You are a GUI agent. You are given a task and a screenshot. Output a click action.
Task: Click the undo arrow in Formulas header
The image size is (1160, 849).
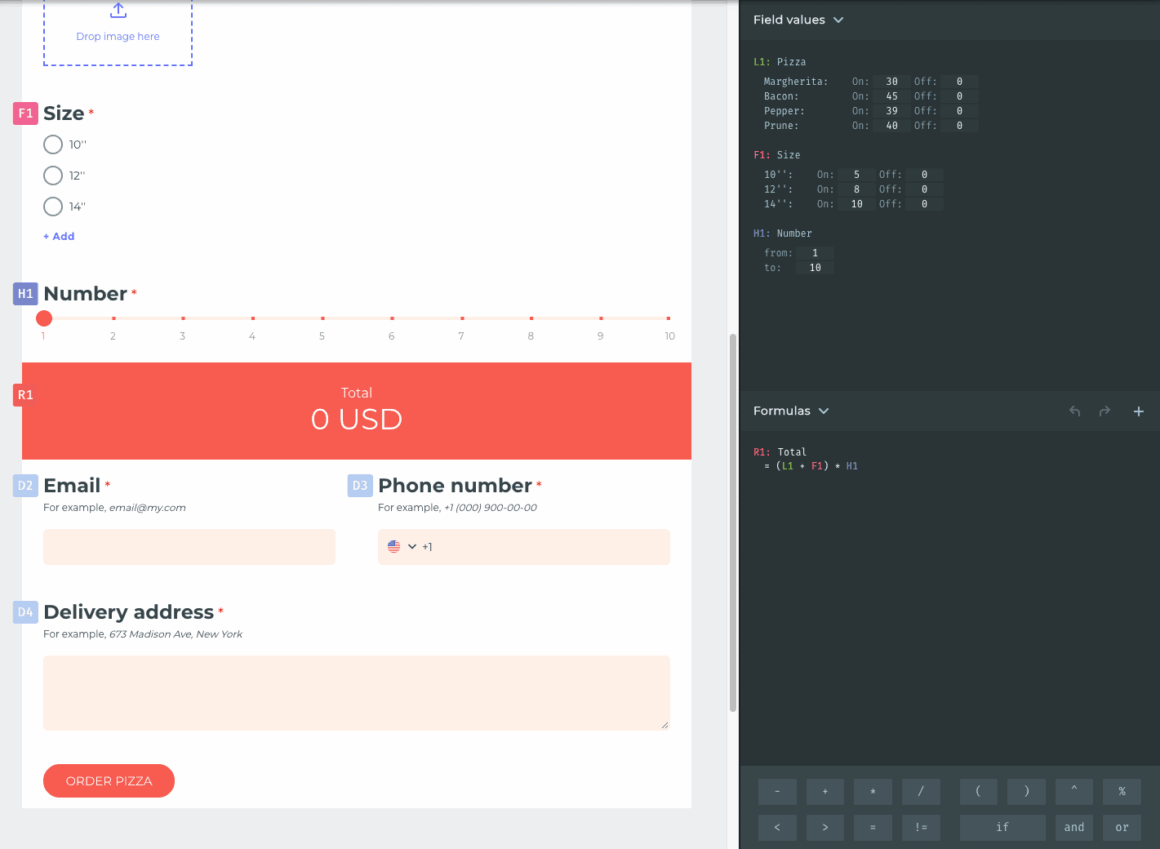pos(1075,411)
